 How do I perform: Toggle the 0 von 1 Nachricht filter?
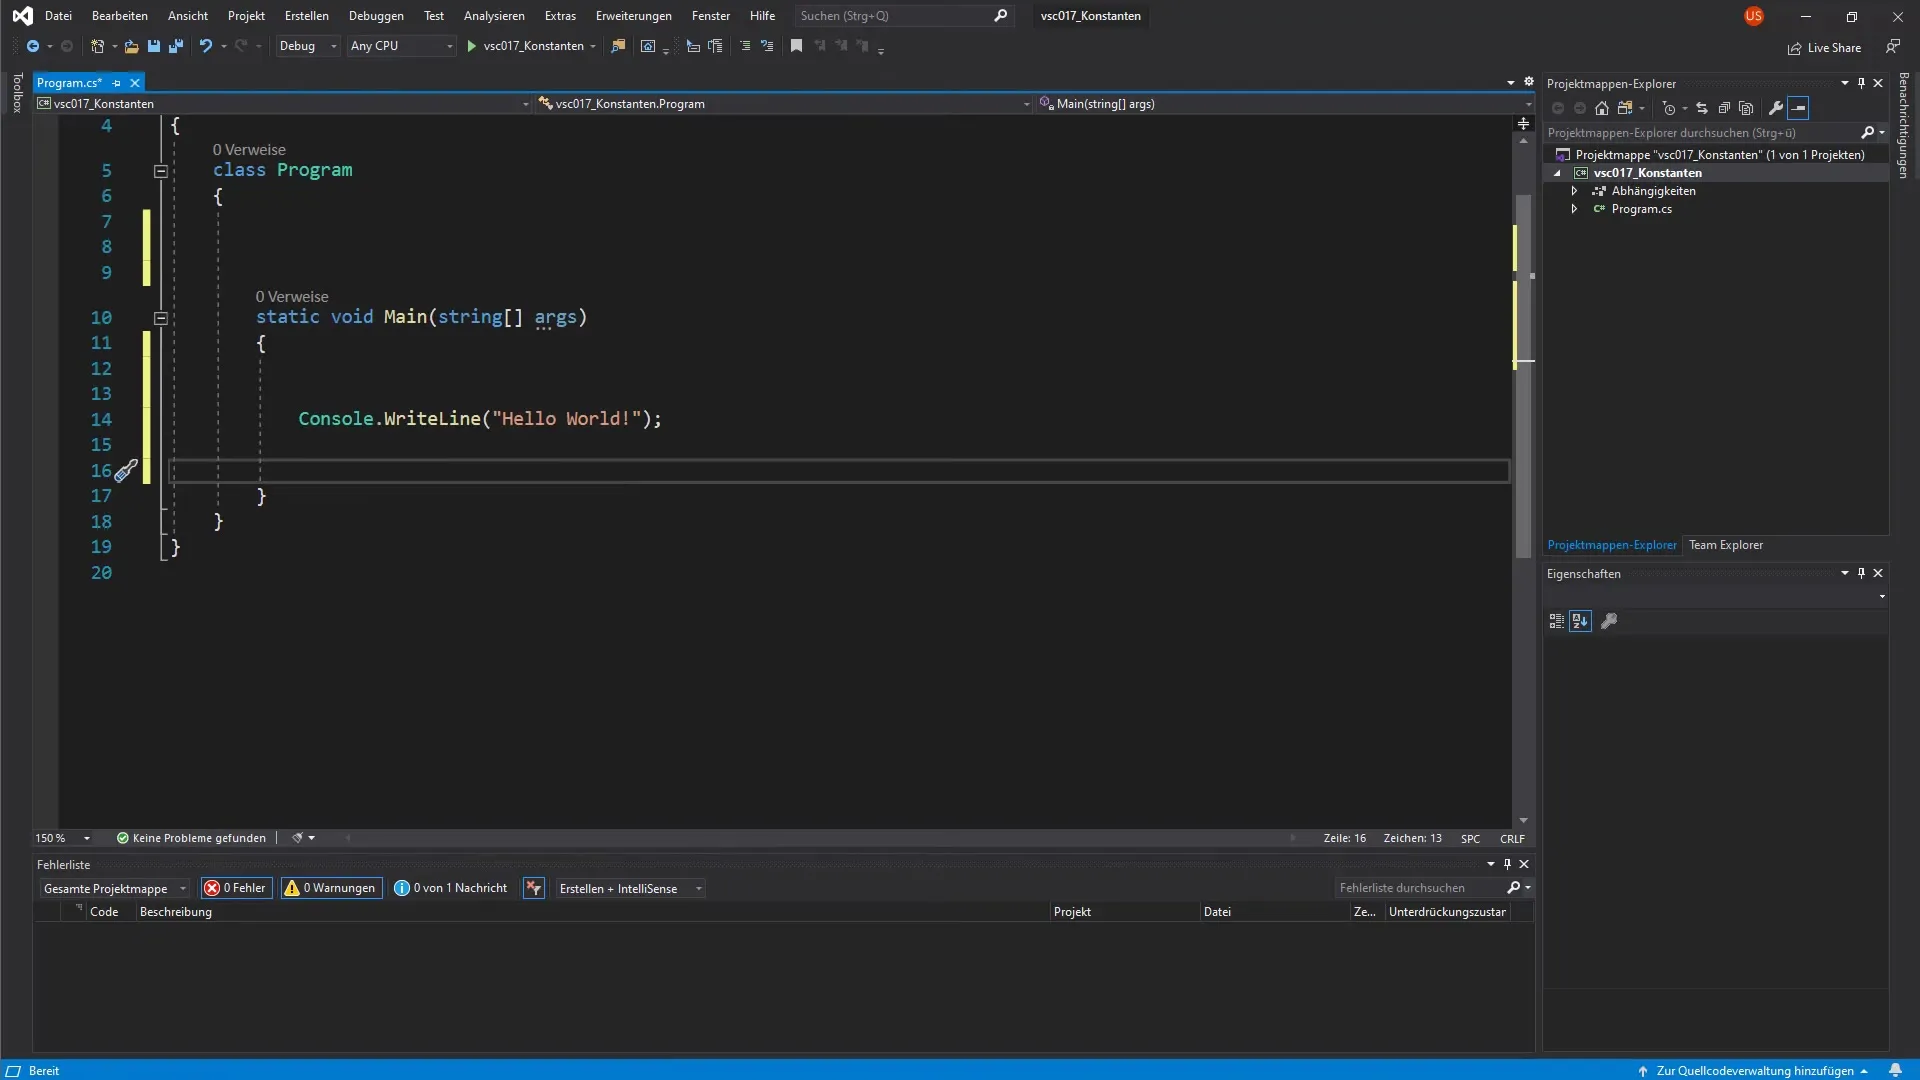coord(451,888)
